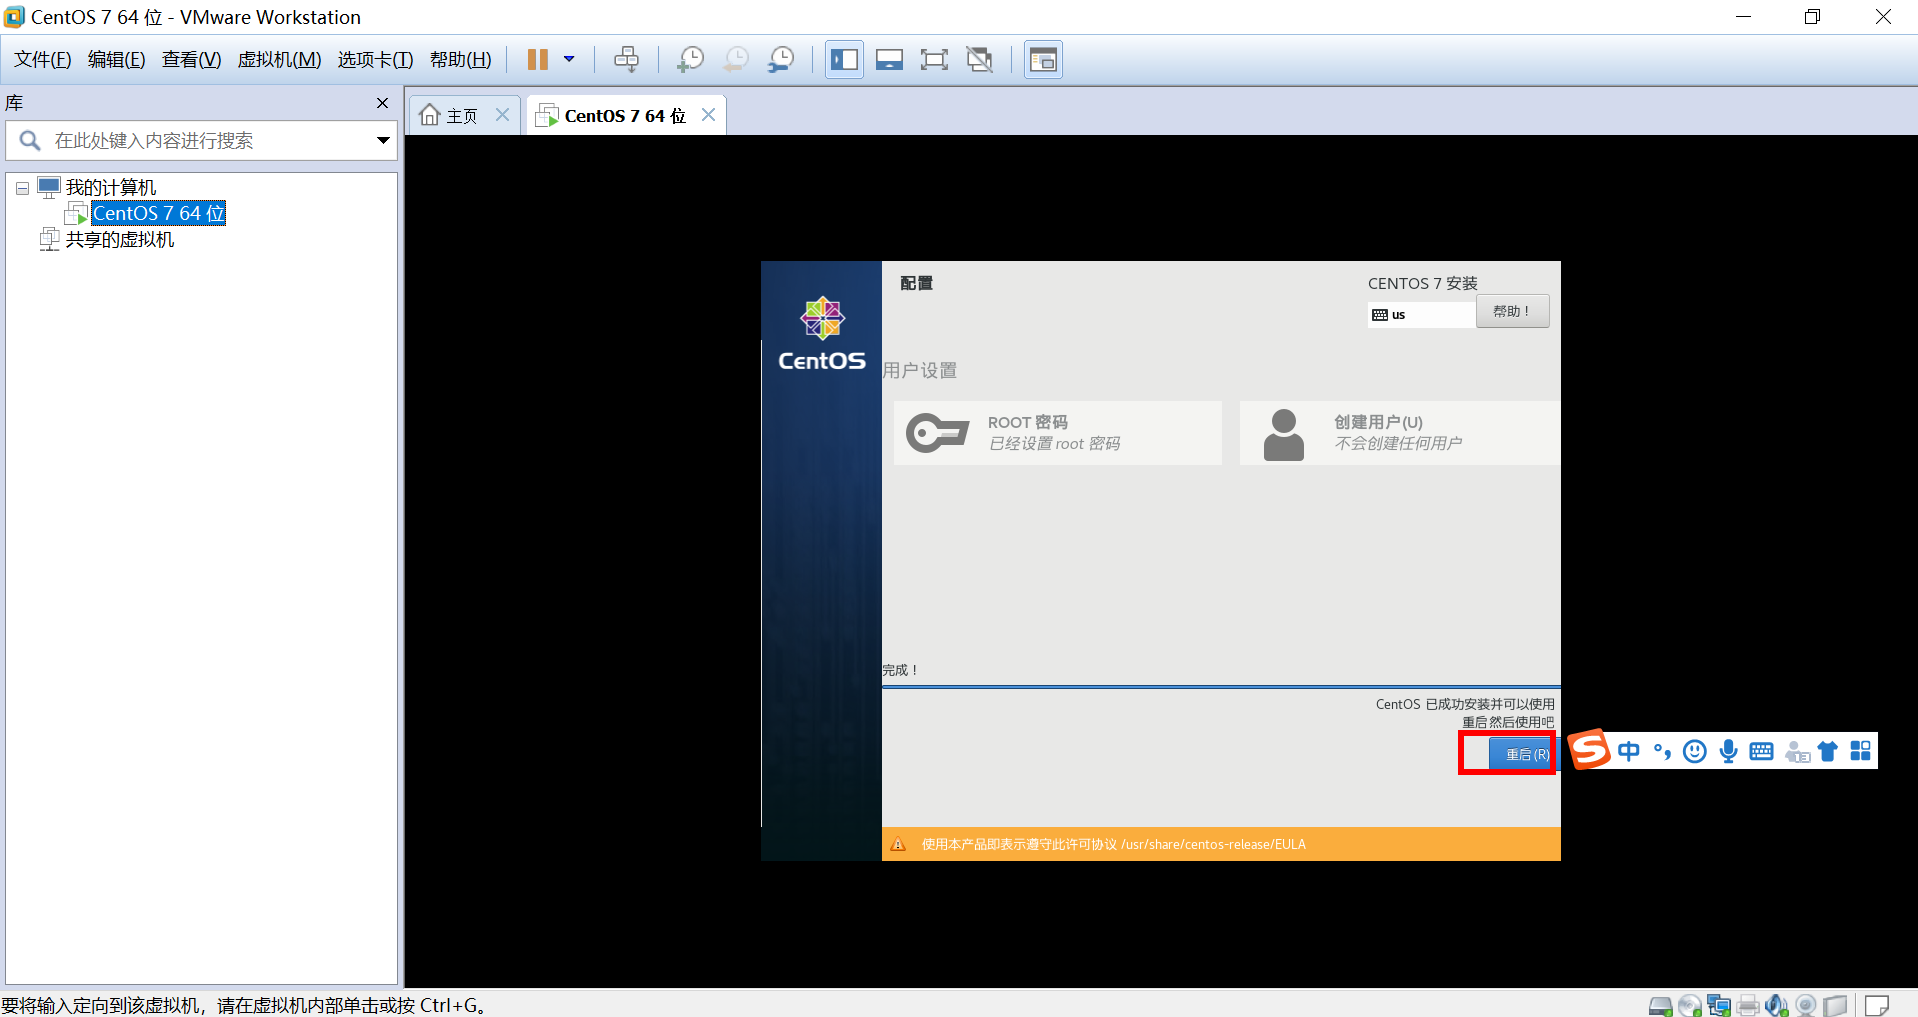
Task: Click the CentOS logo in installer sidebar
Action: click(822, 334)
